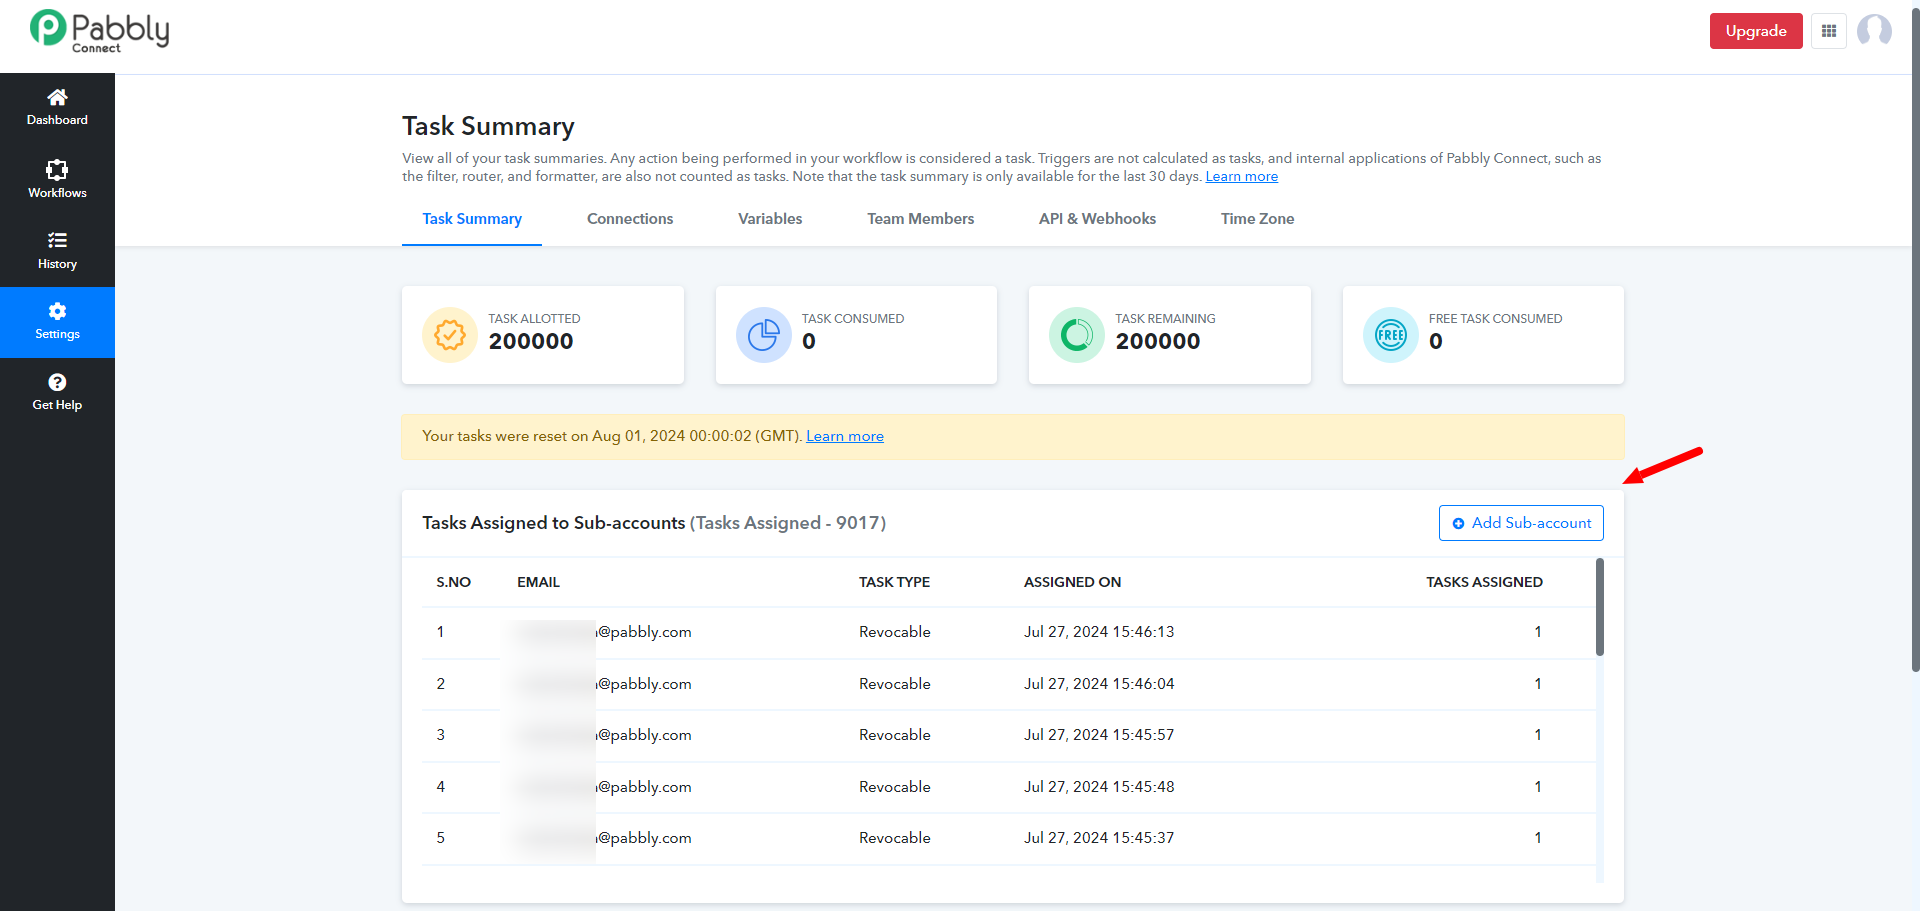Open History in the sidebar
This screenshot has width=1920, height=911.
(x=57, y=251)
